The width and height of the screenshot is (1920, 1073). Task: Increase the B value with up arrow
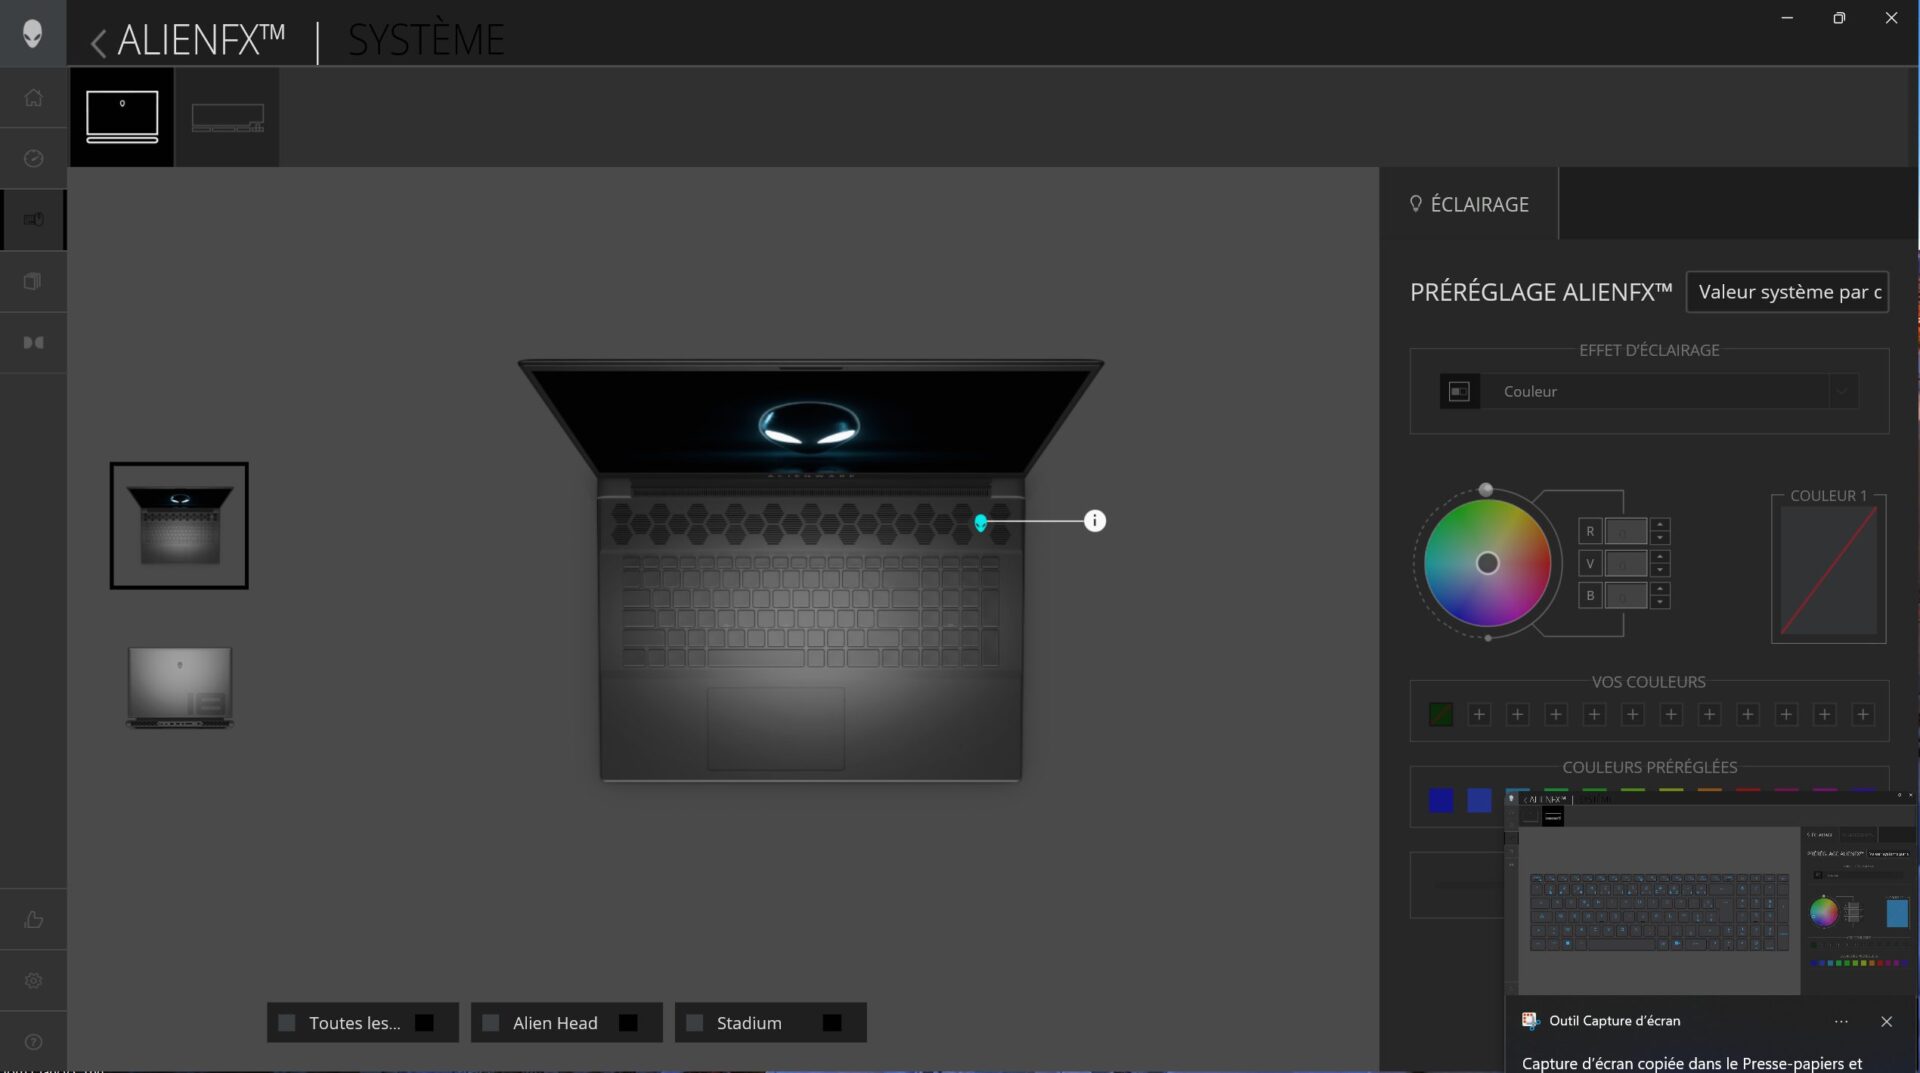[1660, 588]
